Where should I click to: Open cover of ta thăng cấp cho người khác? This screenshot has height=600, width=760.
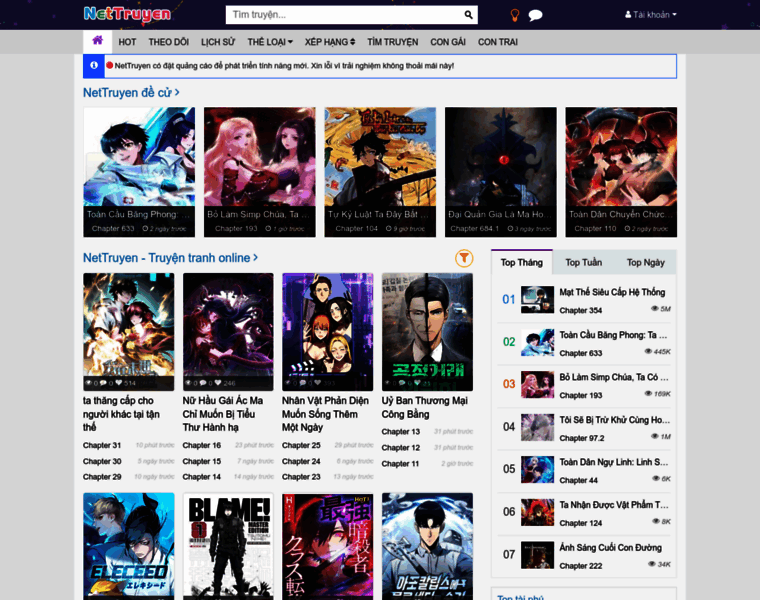coord(128,332)
